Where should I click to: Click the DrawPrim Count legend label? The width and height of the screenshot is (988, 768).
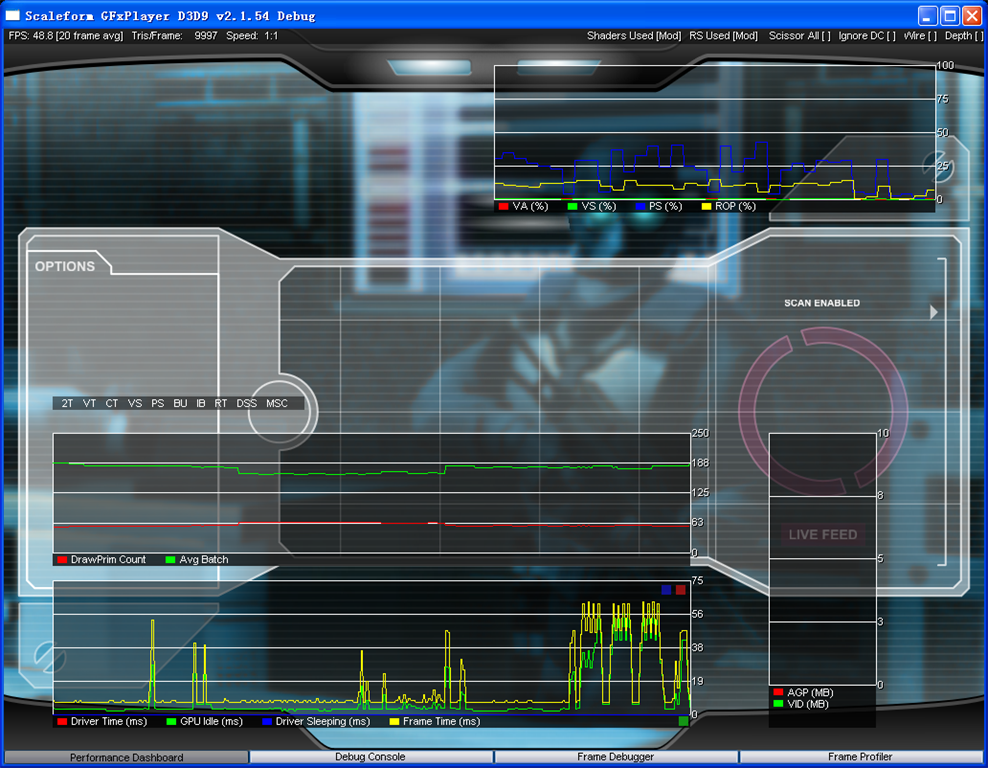(x=108, y=559)
